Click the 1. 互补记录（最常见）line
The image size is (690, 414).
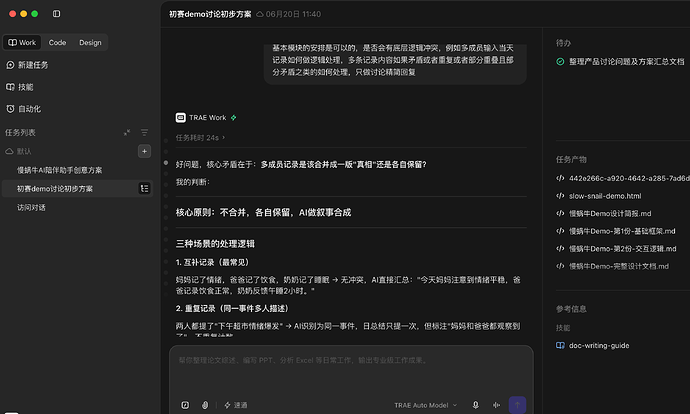(214, 262)
